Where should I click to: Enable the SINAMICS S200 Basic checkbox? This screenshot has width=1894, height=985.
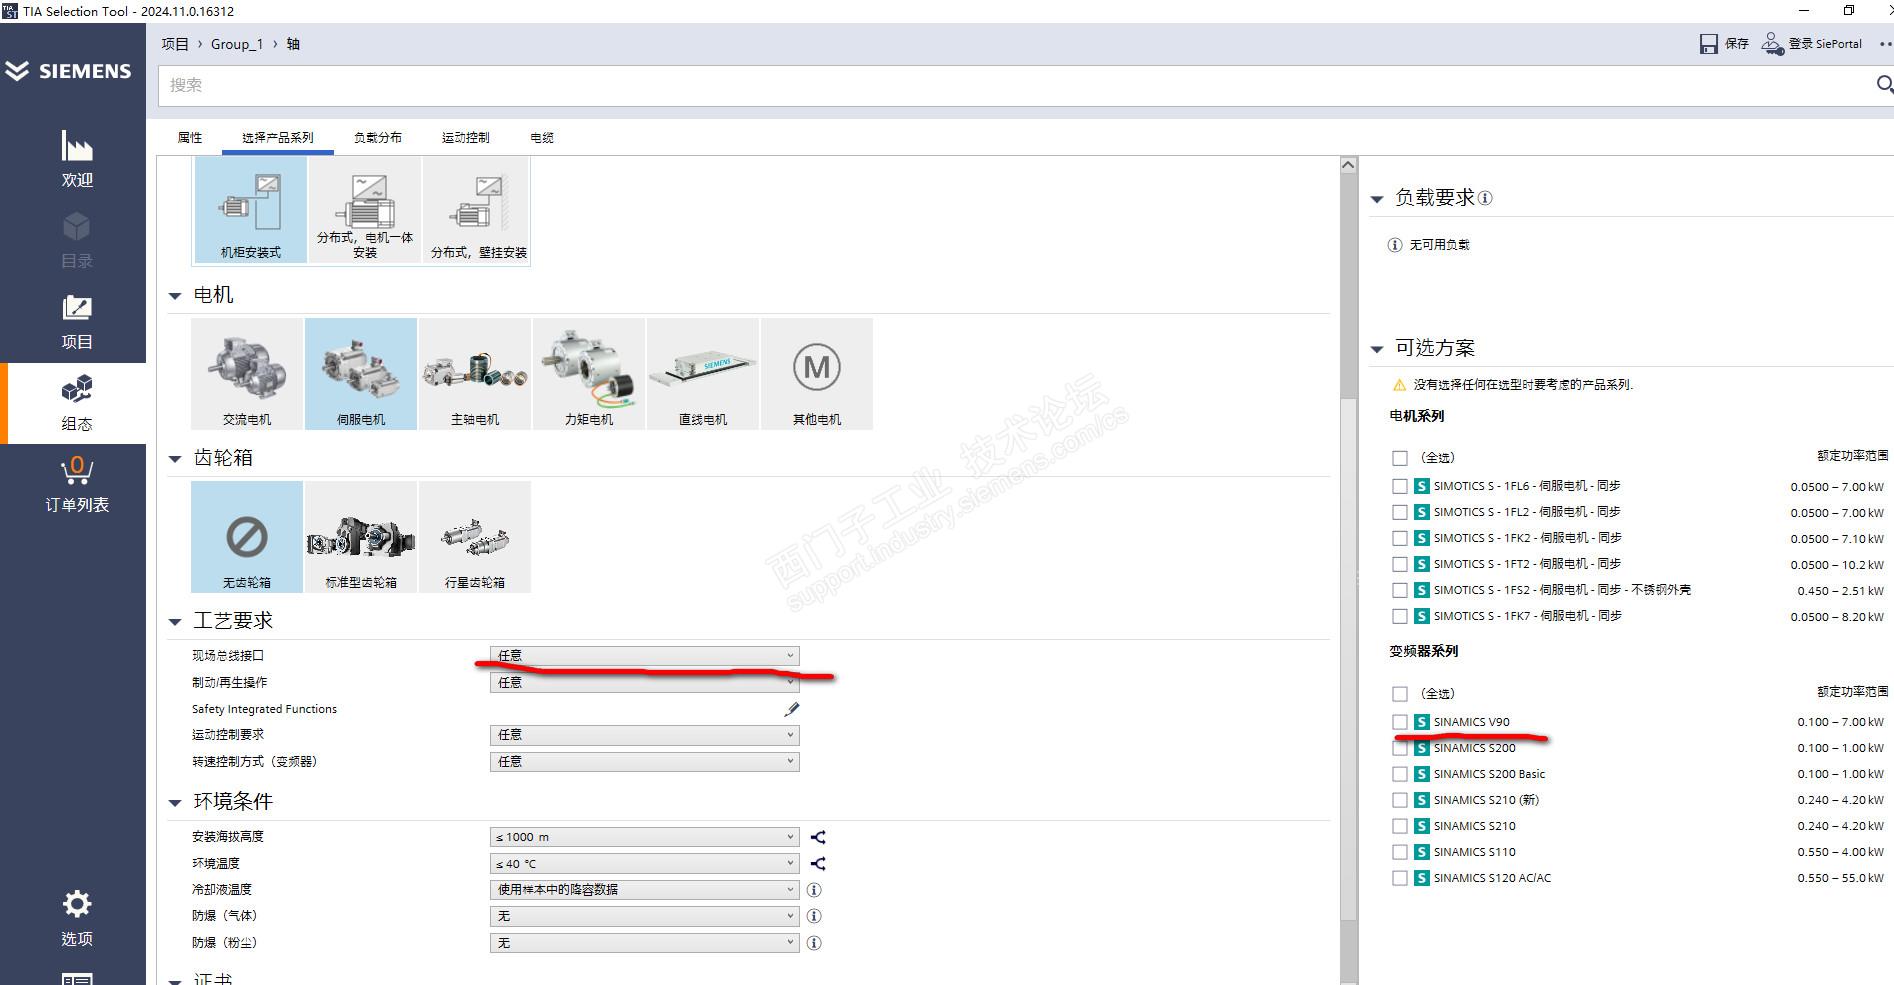tap(1400, 774)
